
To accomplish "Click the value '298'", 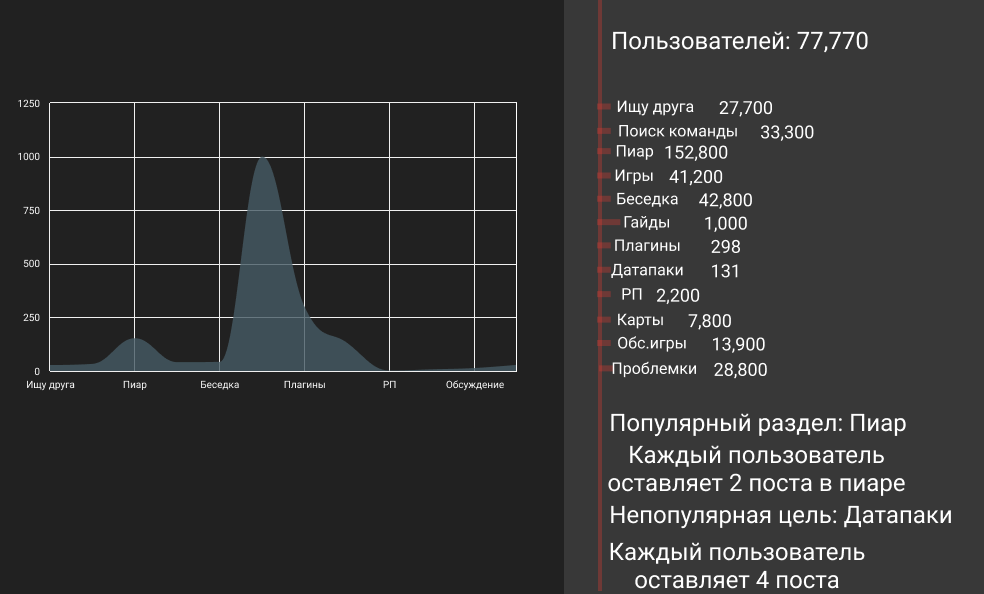I will [x=725, y=247].
